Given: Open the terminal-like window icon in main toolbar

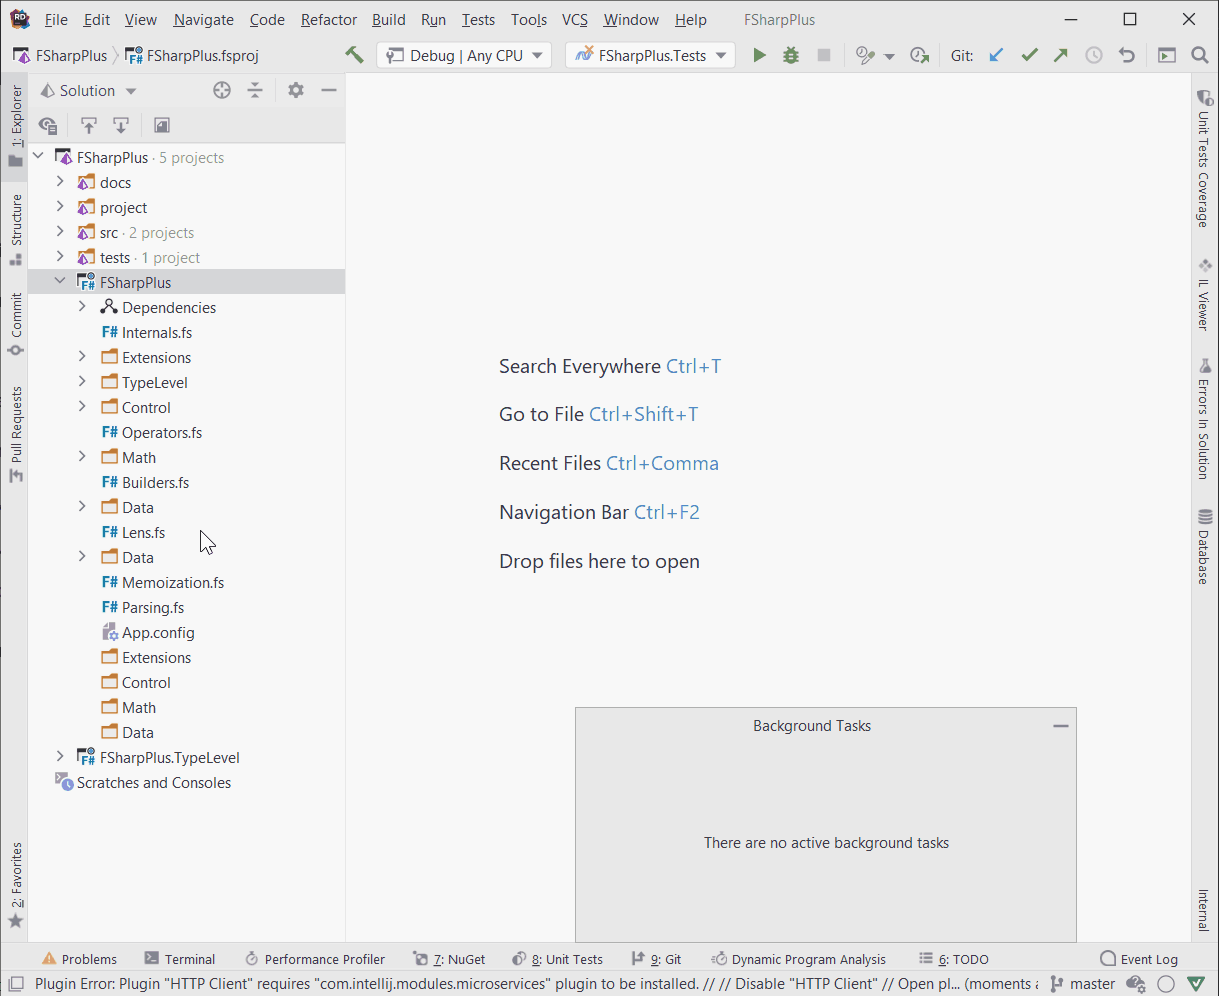Looking at the screenshot, I should pyautogui.click(x=1167, y=55).
